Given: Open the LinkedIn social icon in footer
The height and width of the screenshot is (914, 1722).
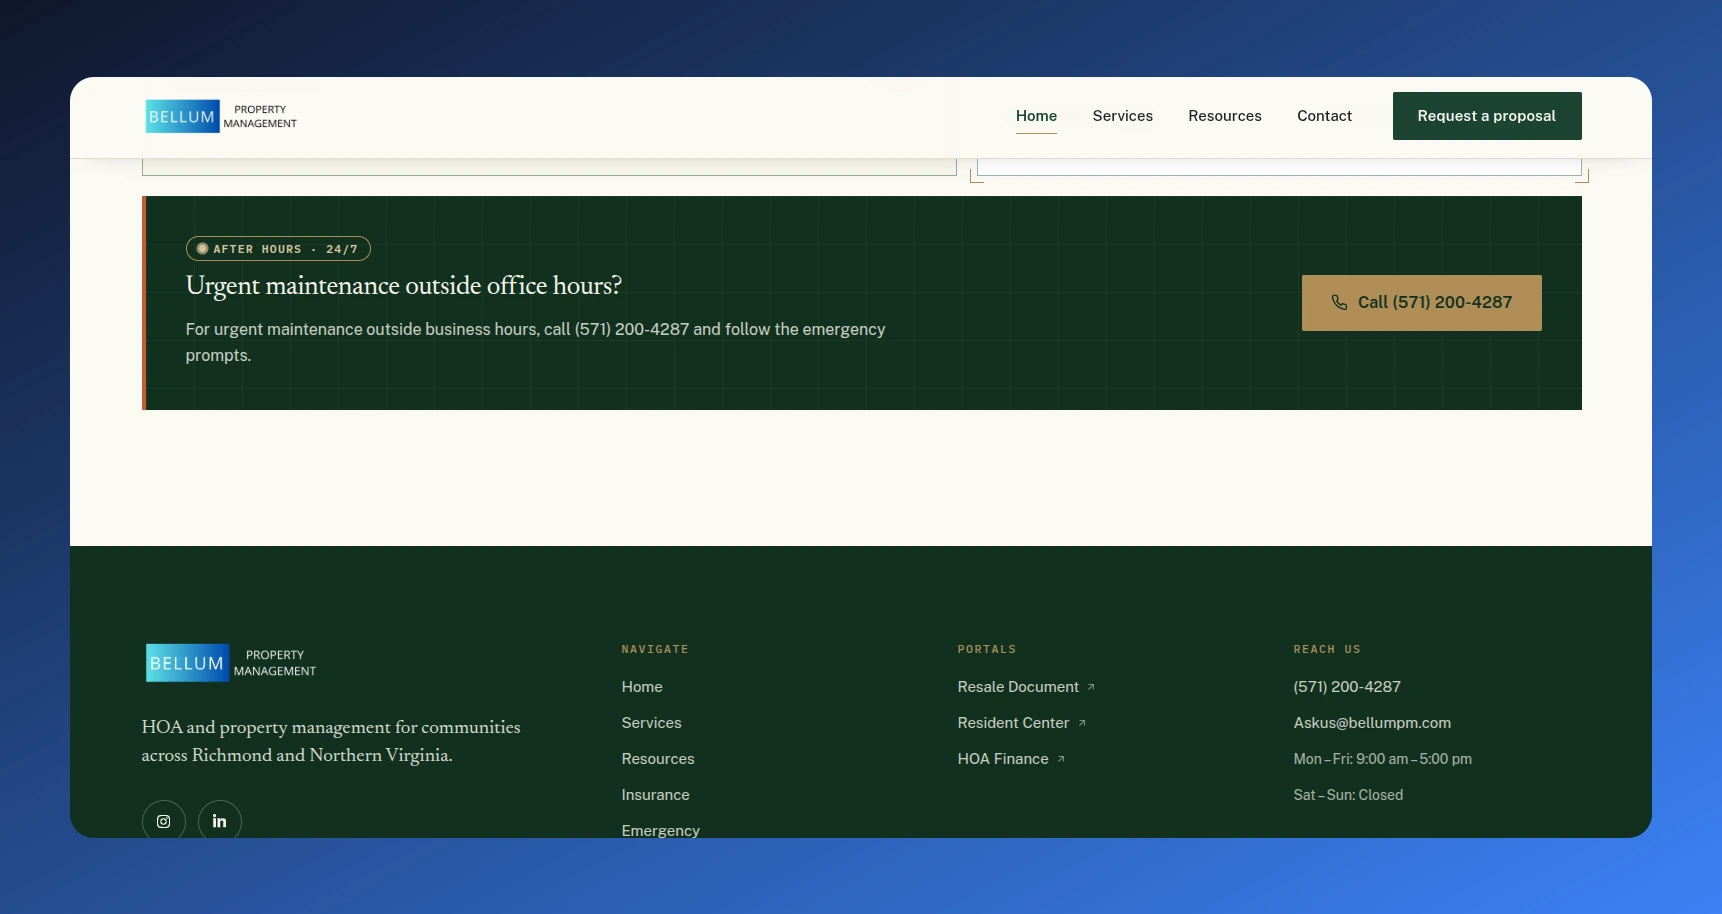Looking at the screenshot, I should pyautogui.click(x=220, y=820).
